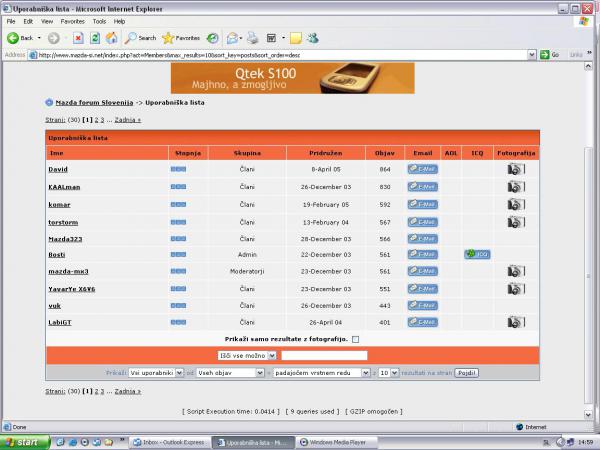The width and height of the screenshot is (600, 450).
Task: Open the Help menu
Action: click(x=119, y=21)
